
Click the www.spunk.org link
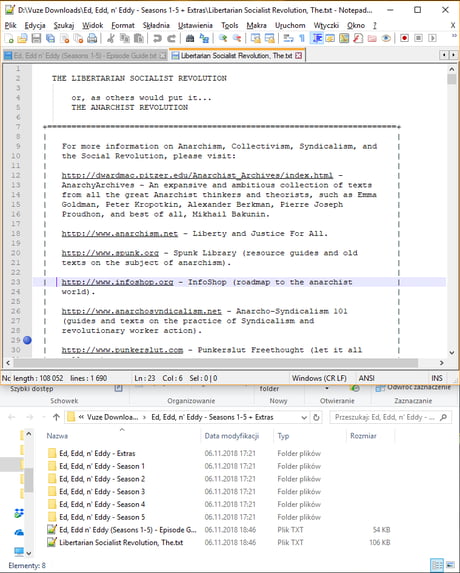(x=110, y=253)
